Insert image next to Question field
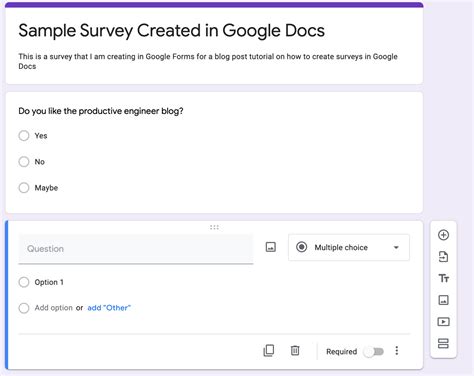474x376 pixels. click(271, 247)
